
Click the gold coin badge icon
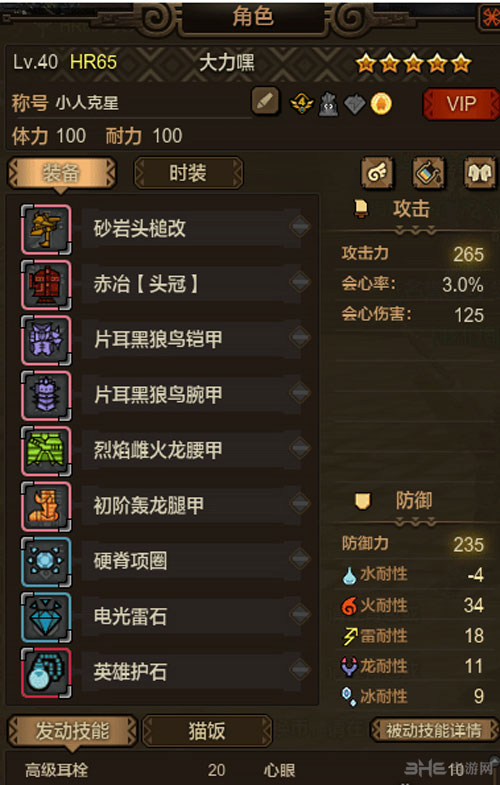point(381,104)
